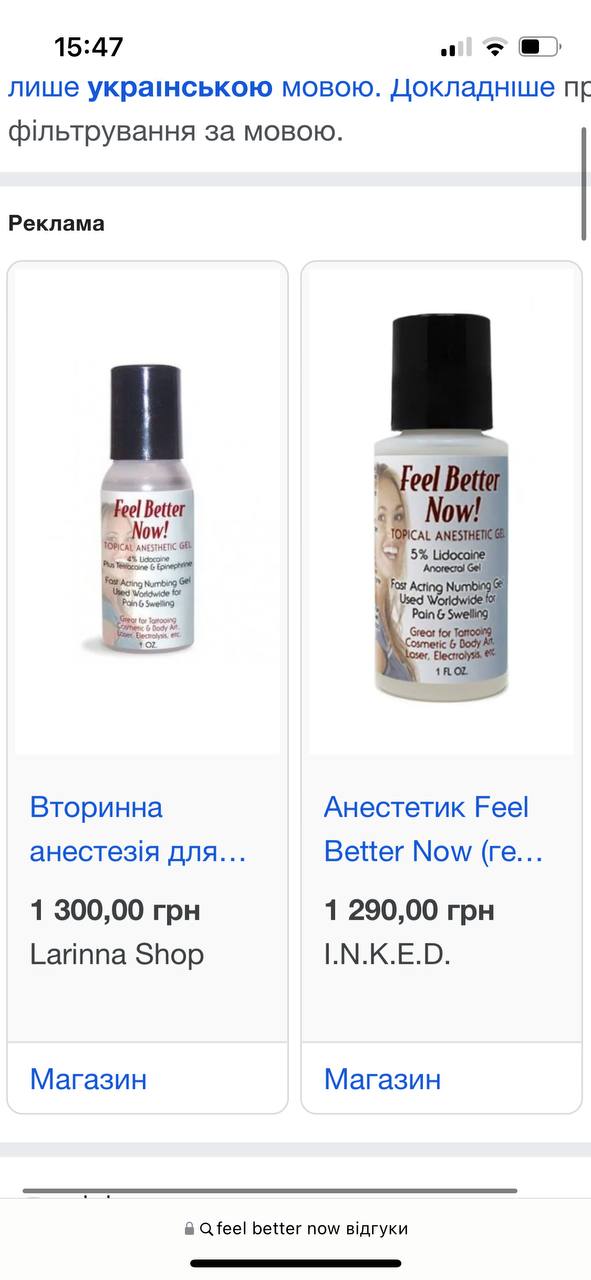Tap the I.N.K.E.D. seller name
The width and height of the screenshot is (591, 1280).
[387, 954]
